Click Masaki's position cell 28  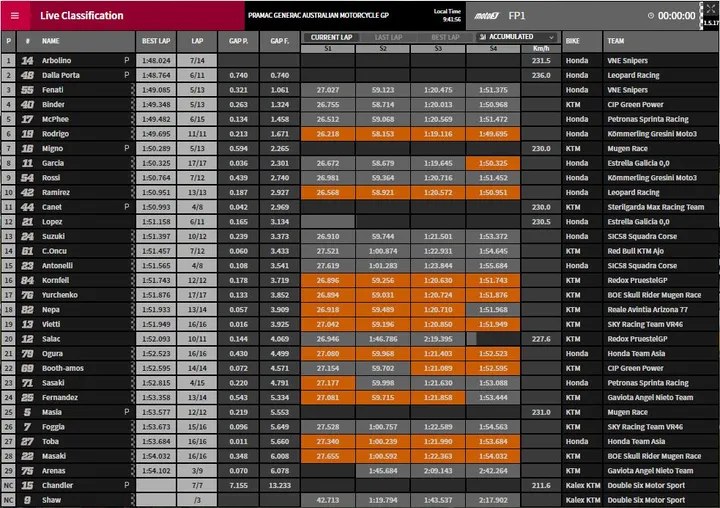point(8,456)
